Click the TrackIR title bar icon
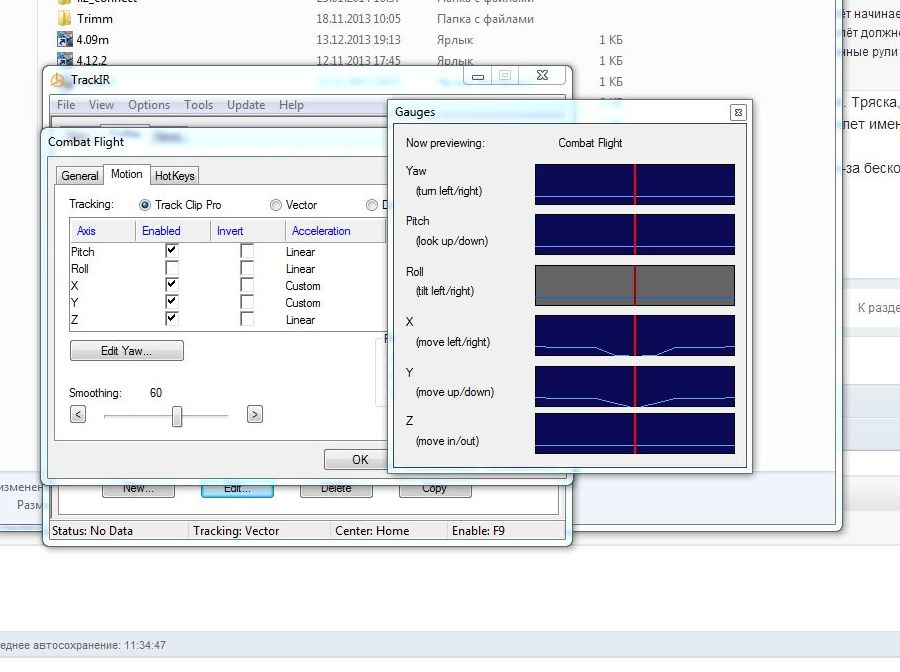The width and height of the screenshot is (900, 672). [x=58, y=80]
